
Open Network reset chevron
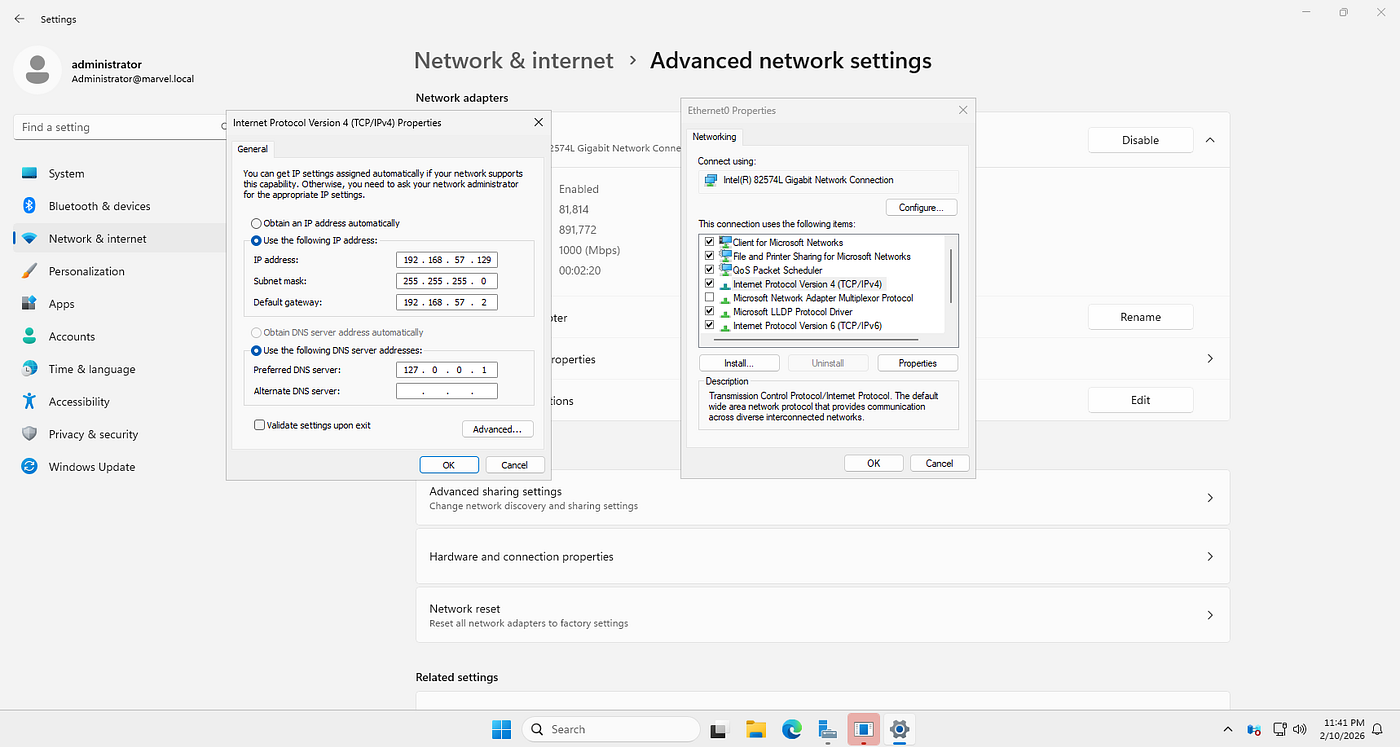point(1210,615)
